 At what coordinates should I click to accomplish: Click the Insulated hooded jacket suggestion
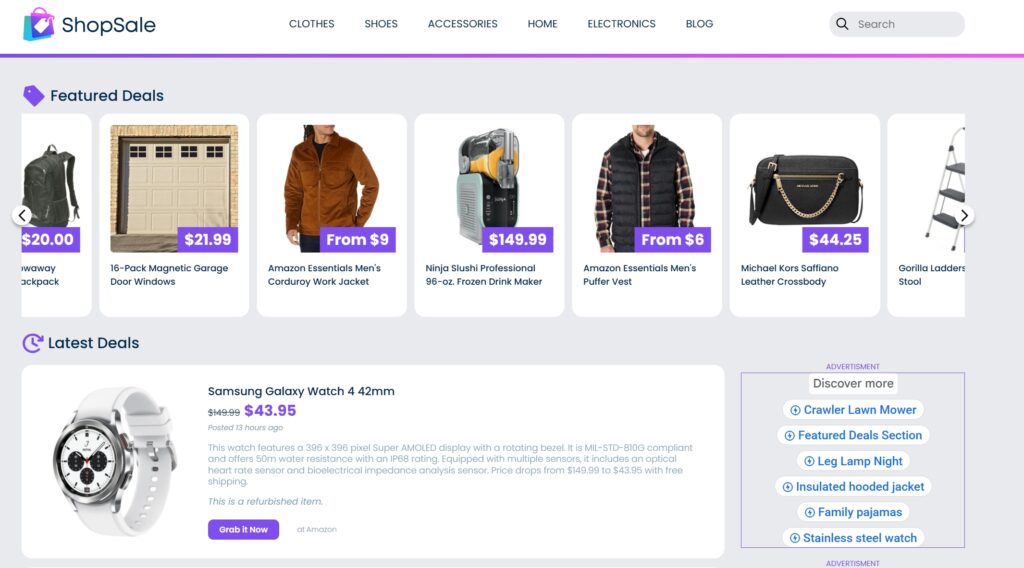coord(860,487)
